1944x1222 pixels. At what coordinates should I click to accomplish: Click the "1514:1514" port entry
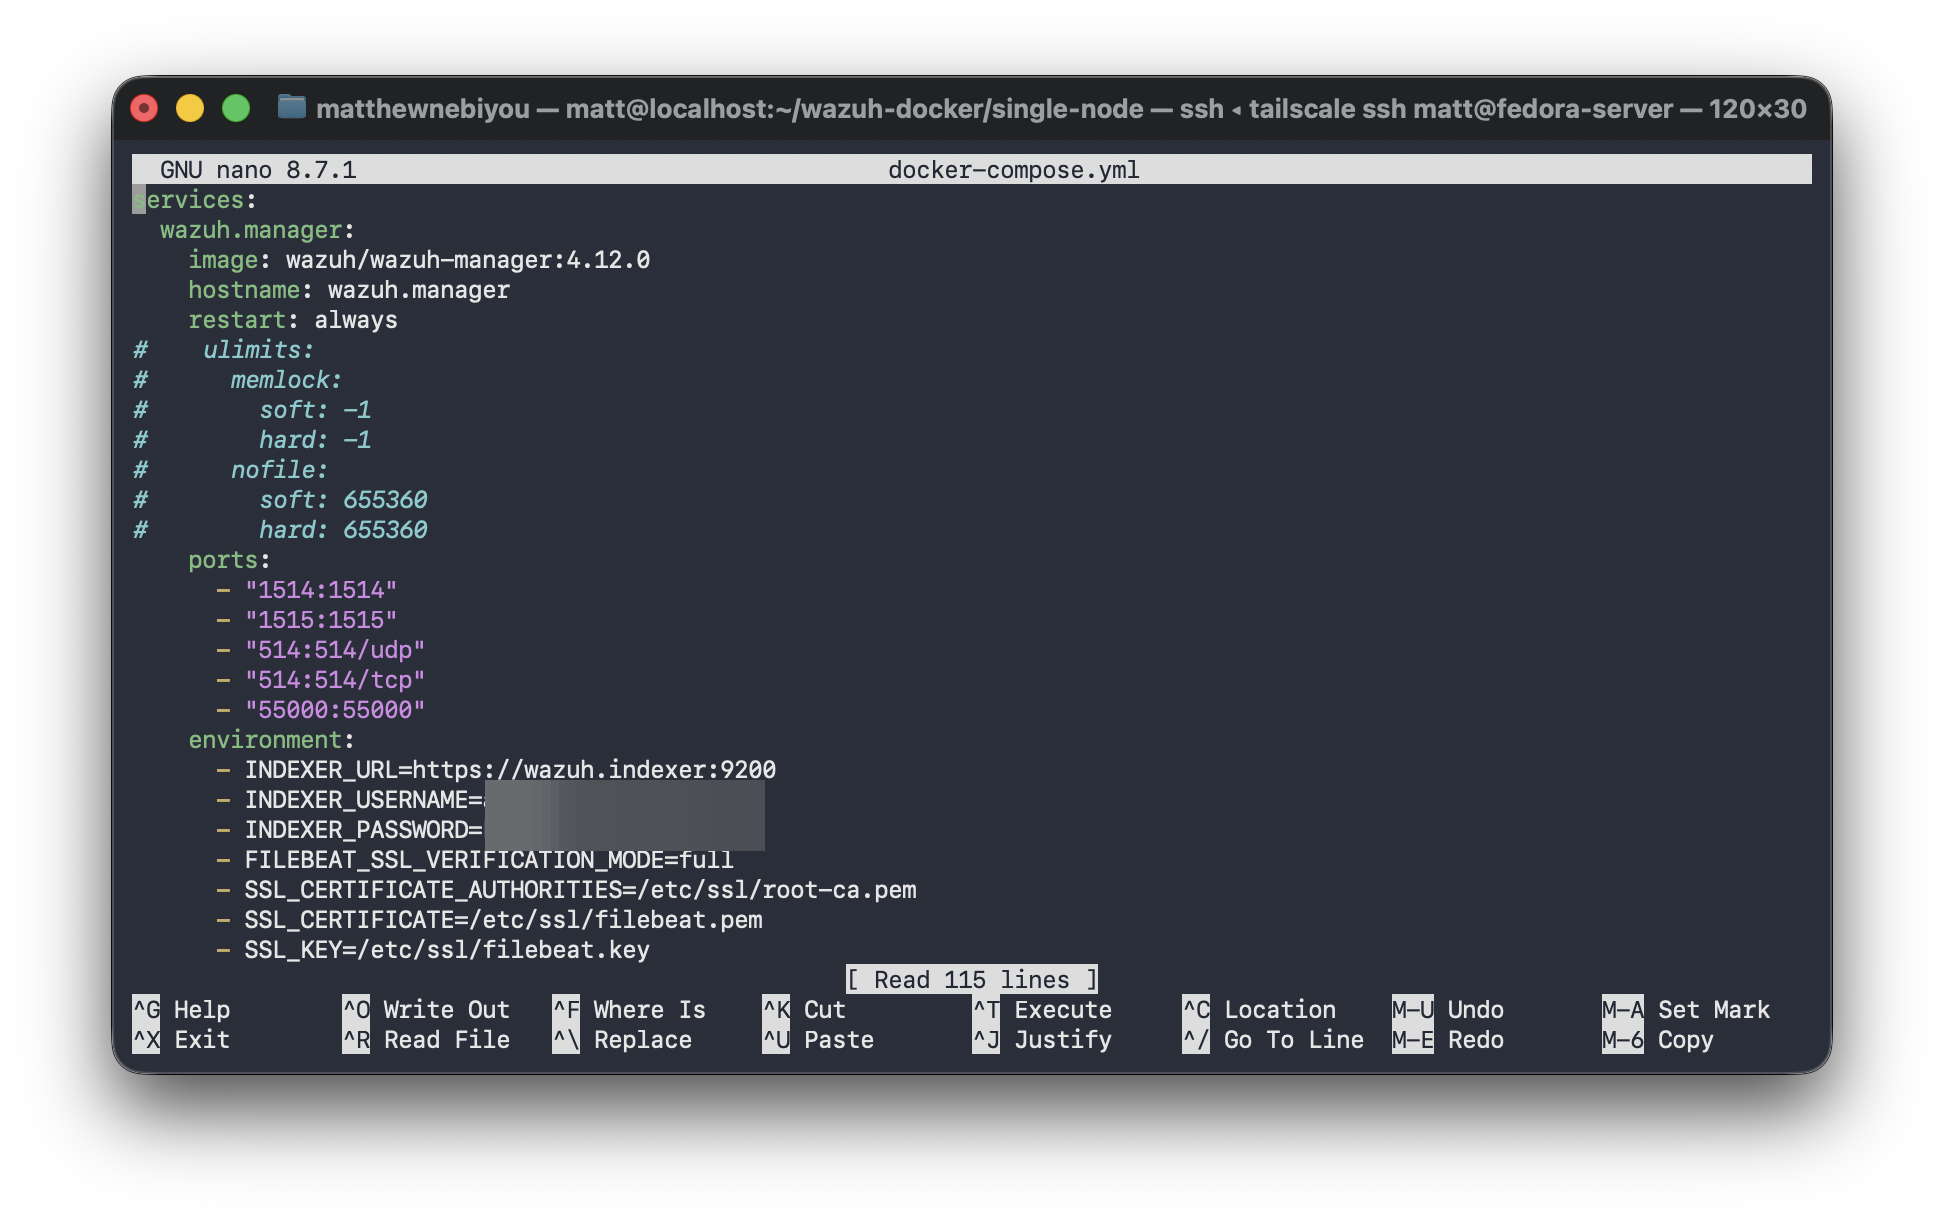[321, 590]
